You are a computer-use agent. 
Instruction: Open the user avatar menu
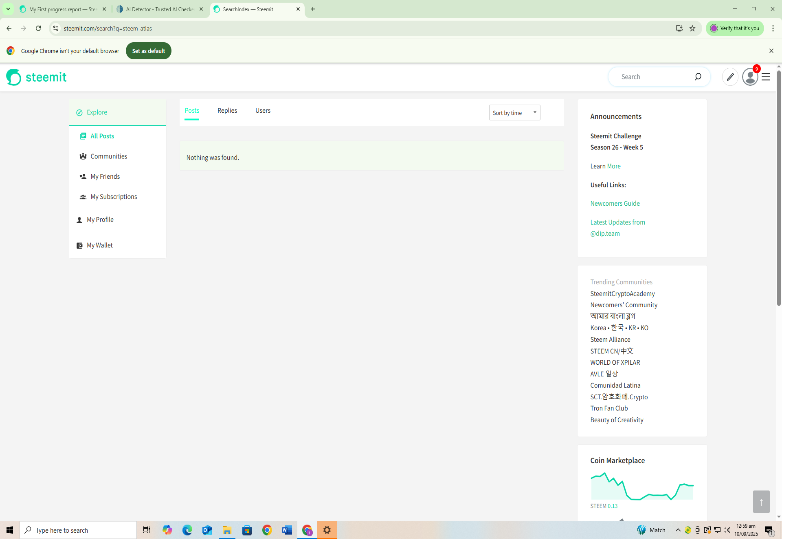click(x=749, y=77)
